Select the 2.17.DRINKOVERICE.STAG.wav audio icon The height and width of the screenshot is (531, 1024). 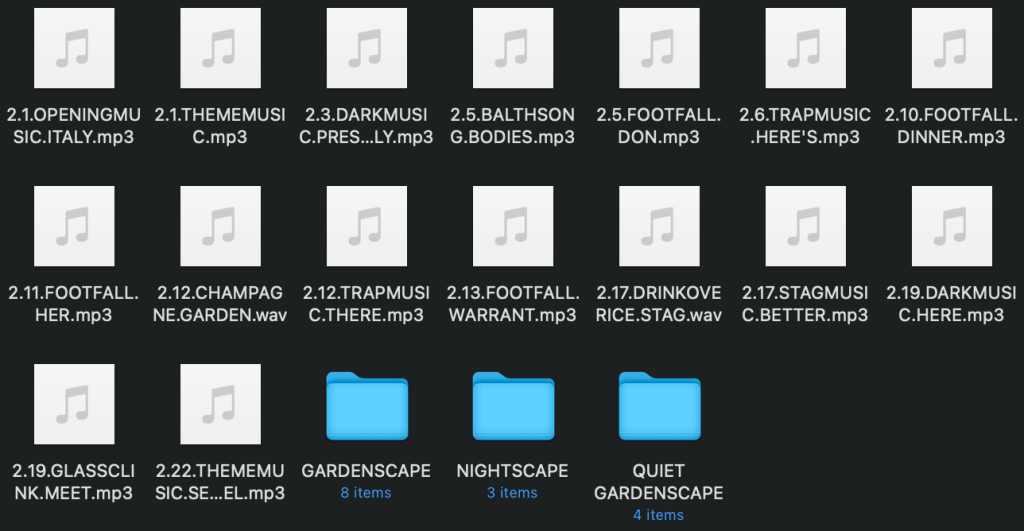[658, 226]
